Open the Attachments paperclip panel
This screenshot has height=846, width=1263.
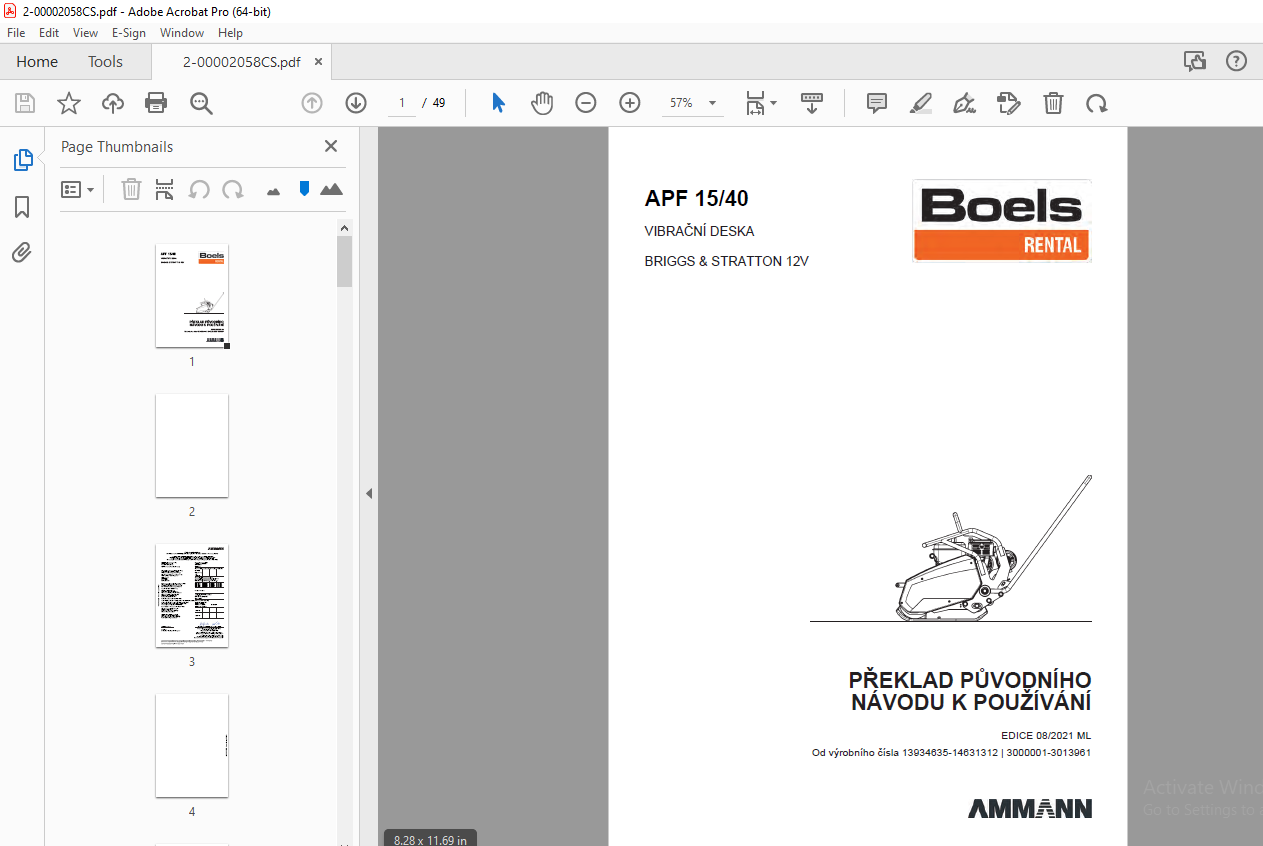pos(22,252)
